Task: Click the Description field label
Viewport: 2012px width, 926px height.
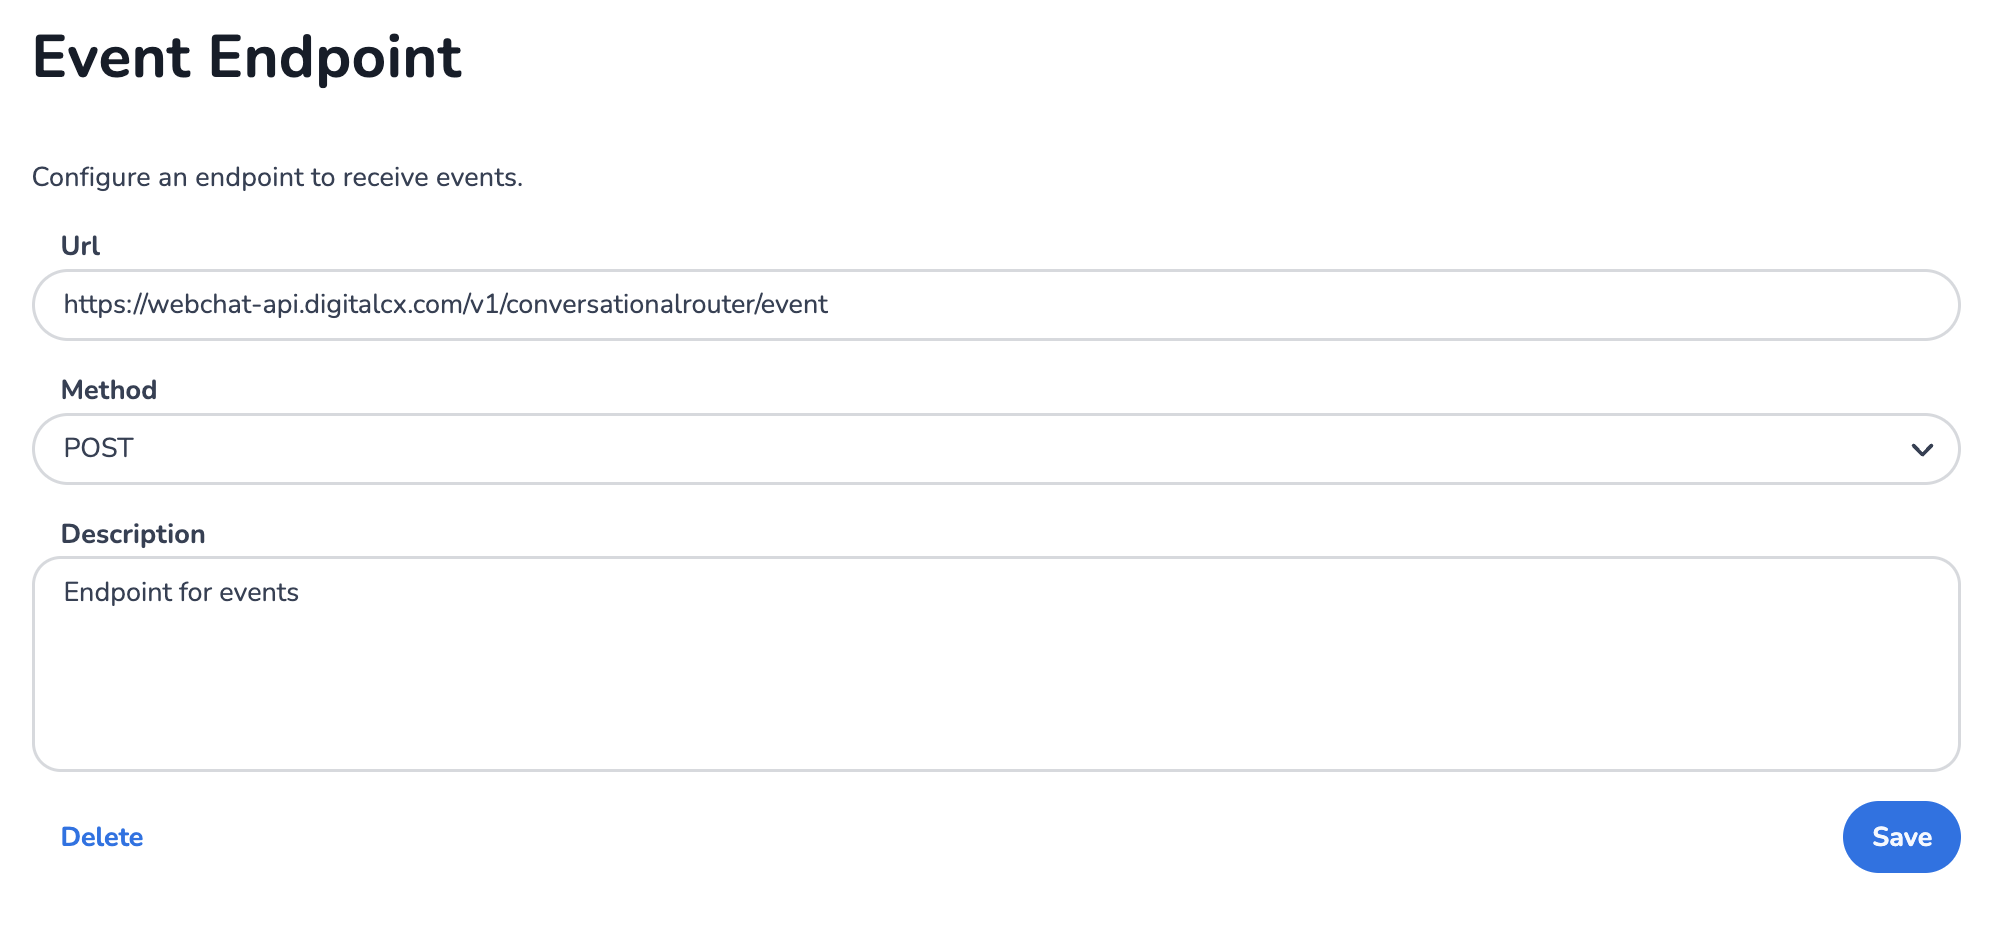Action: pyautogui.click(x=133, y=534)
